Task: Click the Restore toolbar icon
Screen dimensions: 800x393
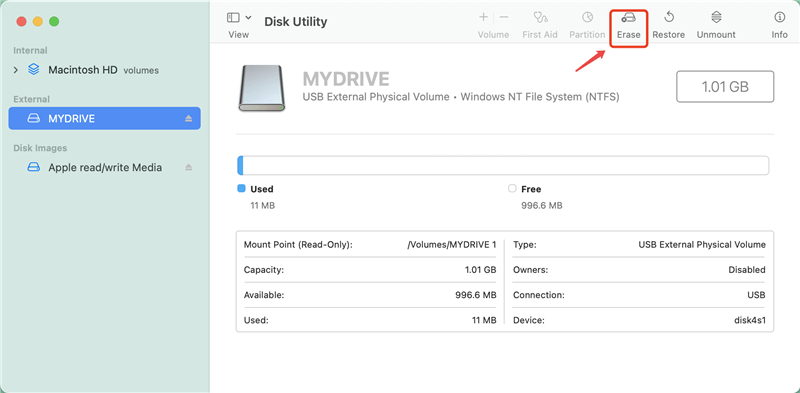Action: coord(669,18)
